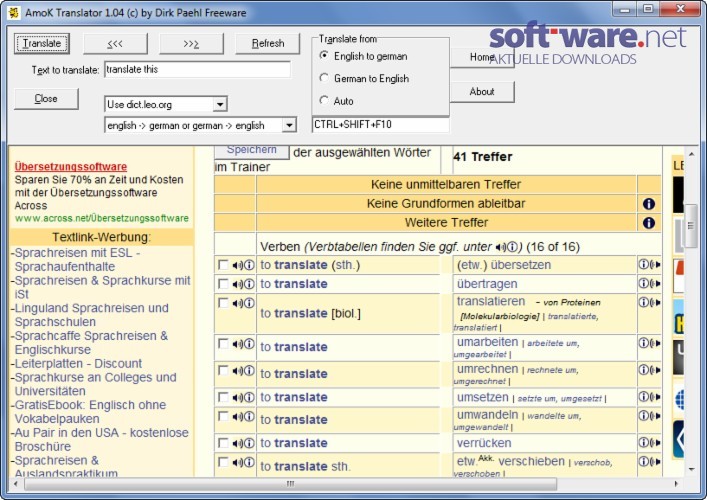Click the Translate button
The image size is (707, 500).
coord(41,44)
